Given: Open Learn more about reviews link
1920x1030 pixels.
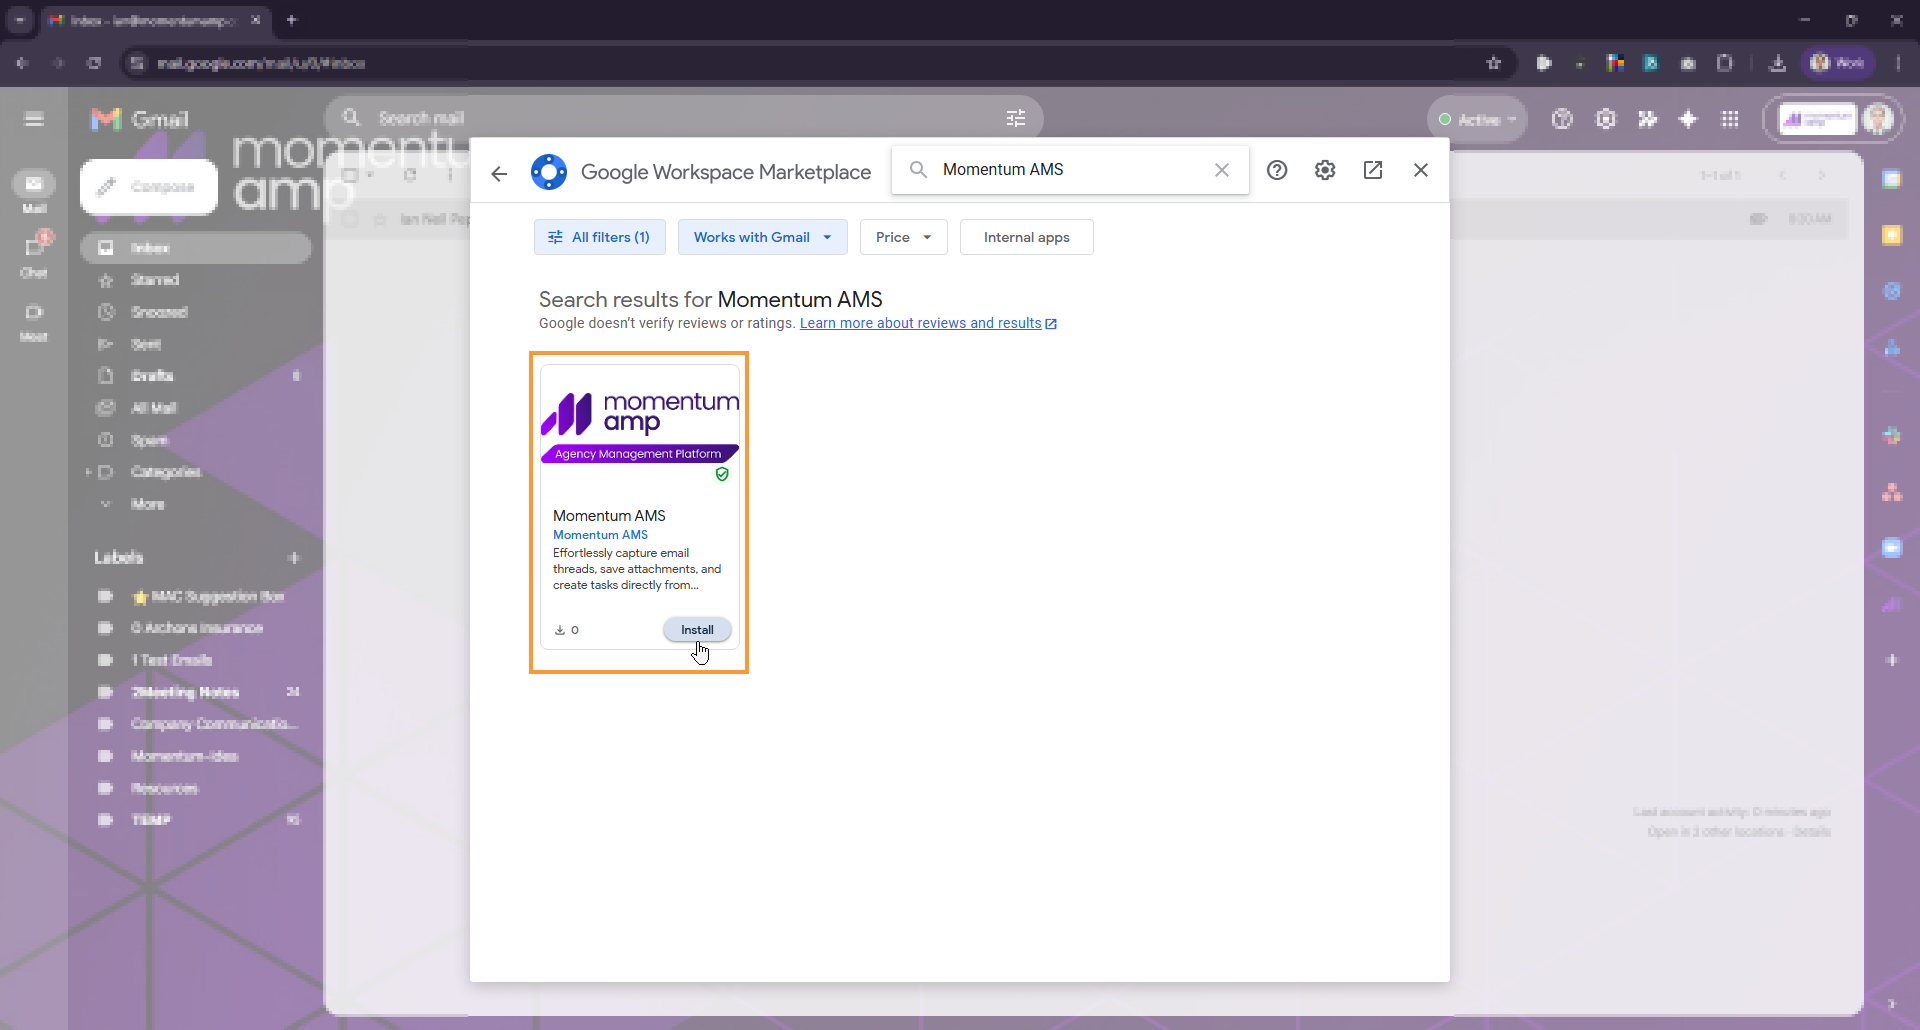Looking at the screenshot, I should (928, 323).
